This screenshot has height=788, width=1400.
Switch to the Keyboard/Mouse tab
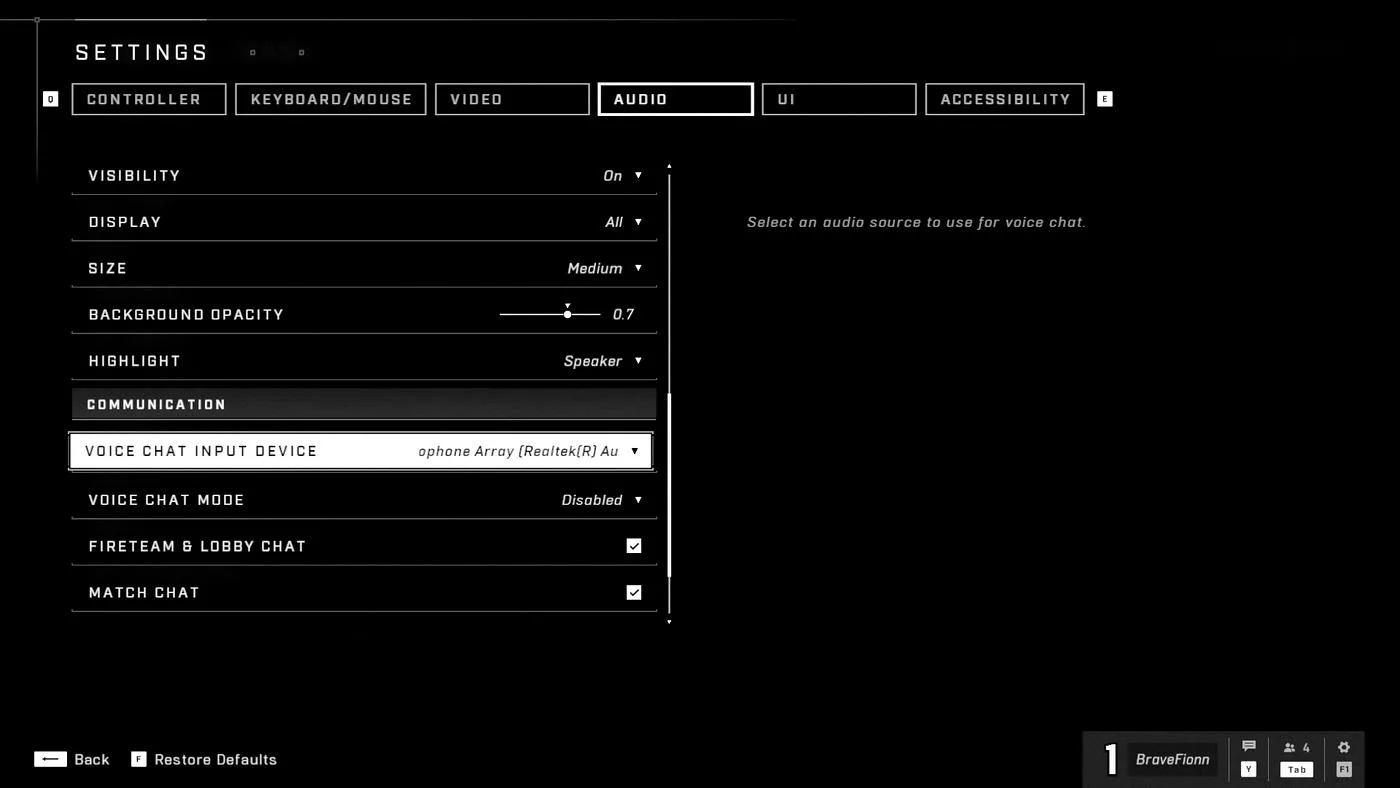[x=330, y=99]
